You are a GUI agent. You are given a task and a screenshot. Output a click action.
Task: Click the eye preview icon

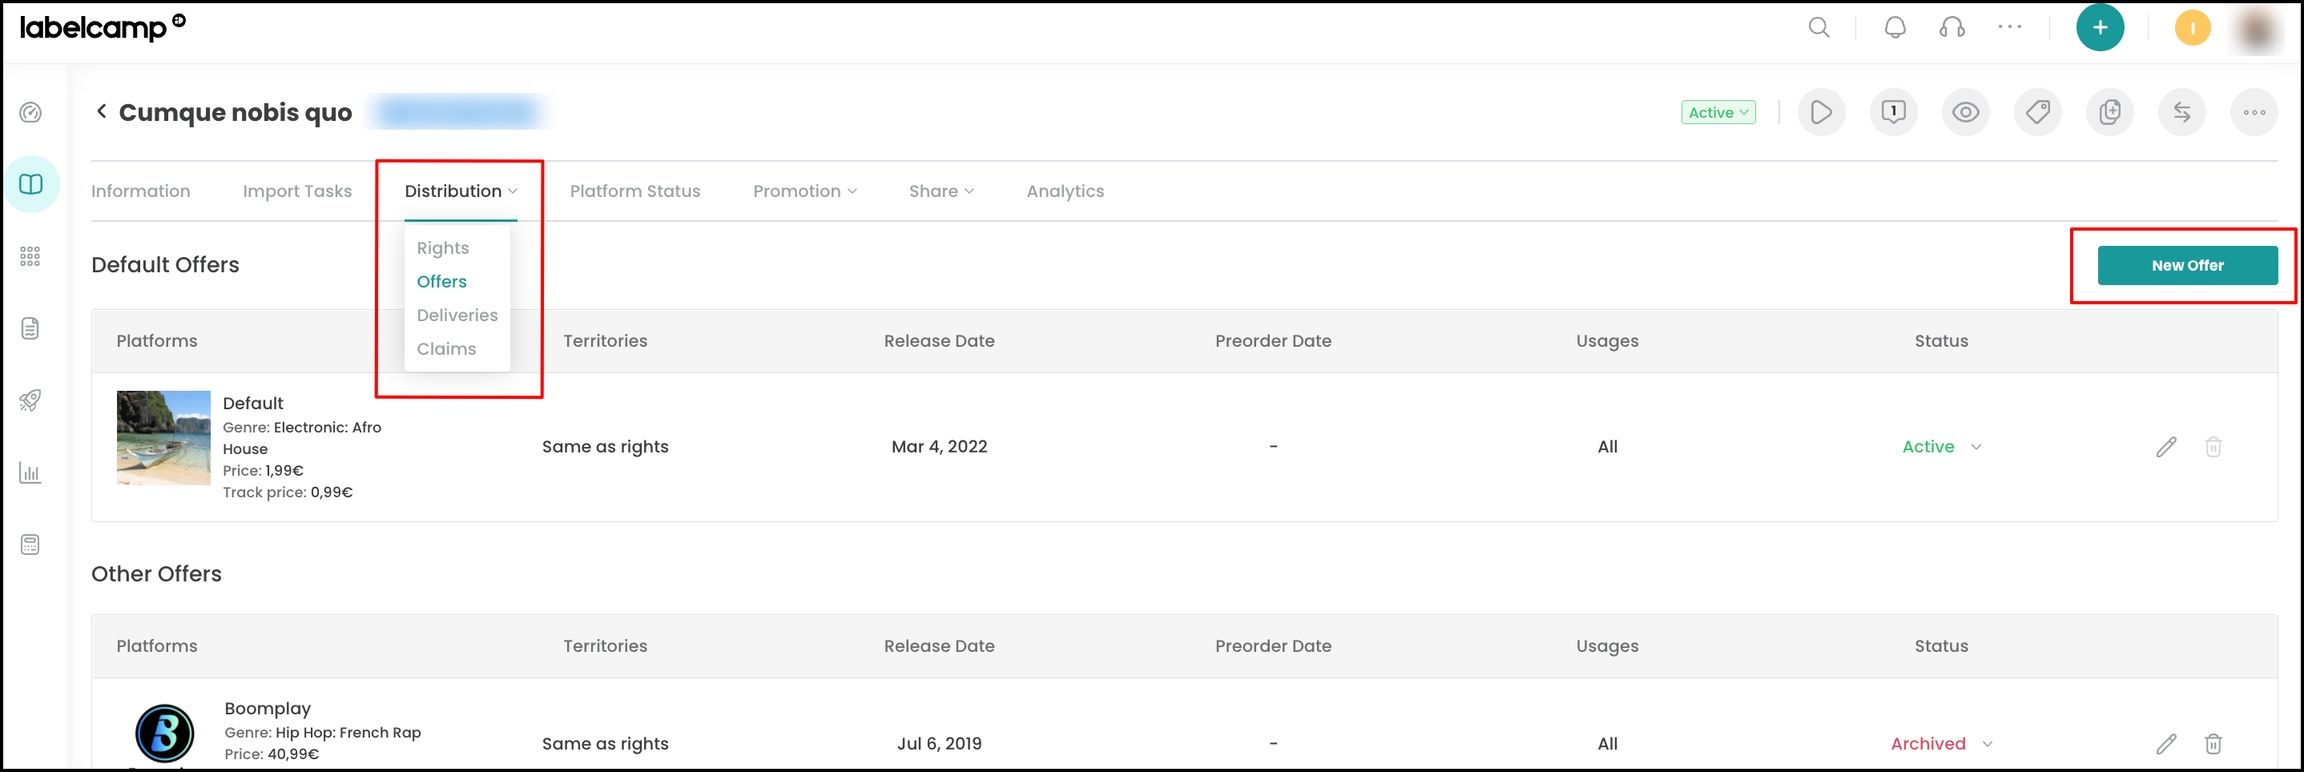[1965, 112]
